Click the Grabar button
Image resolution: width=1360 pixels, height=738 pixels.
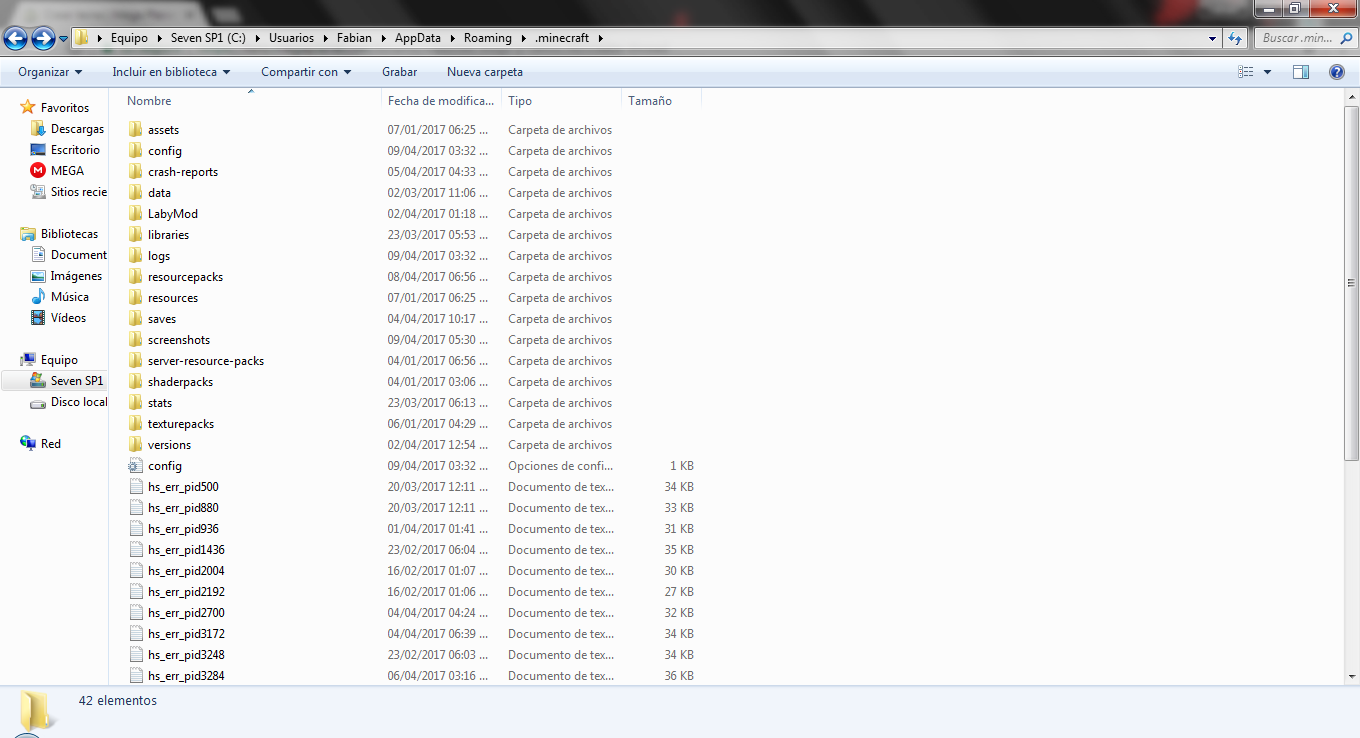coord(400,72)
